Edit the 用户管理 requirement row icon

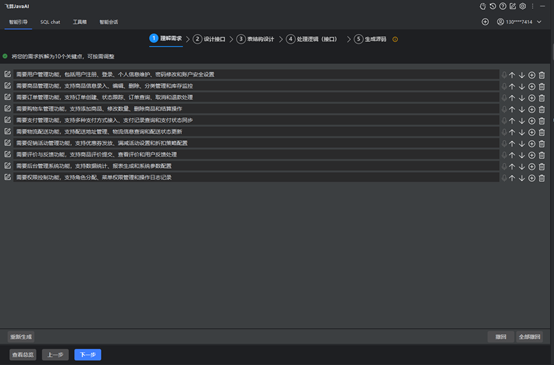(7, 74)
